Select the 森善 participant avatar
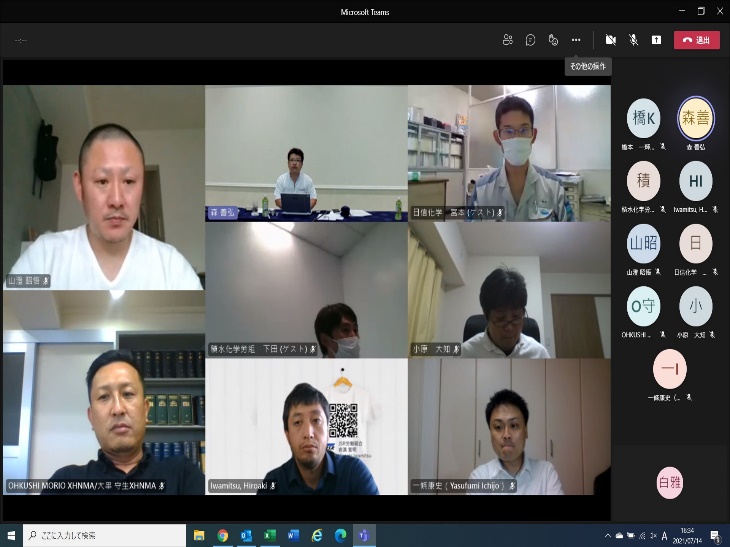 click(696, 118)
